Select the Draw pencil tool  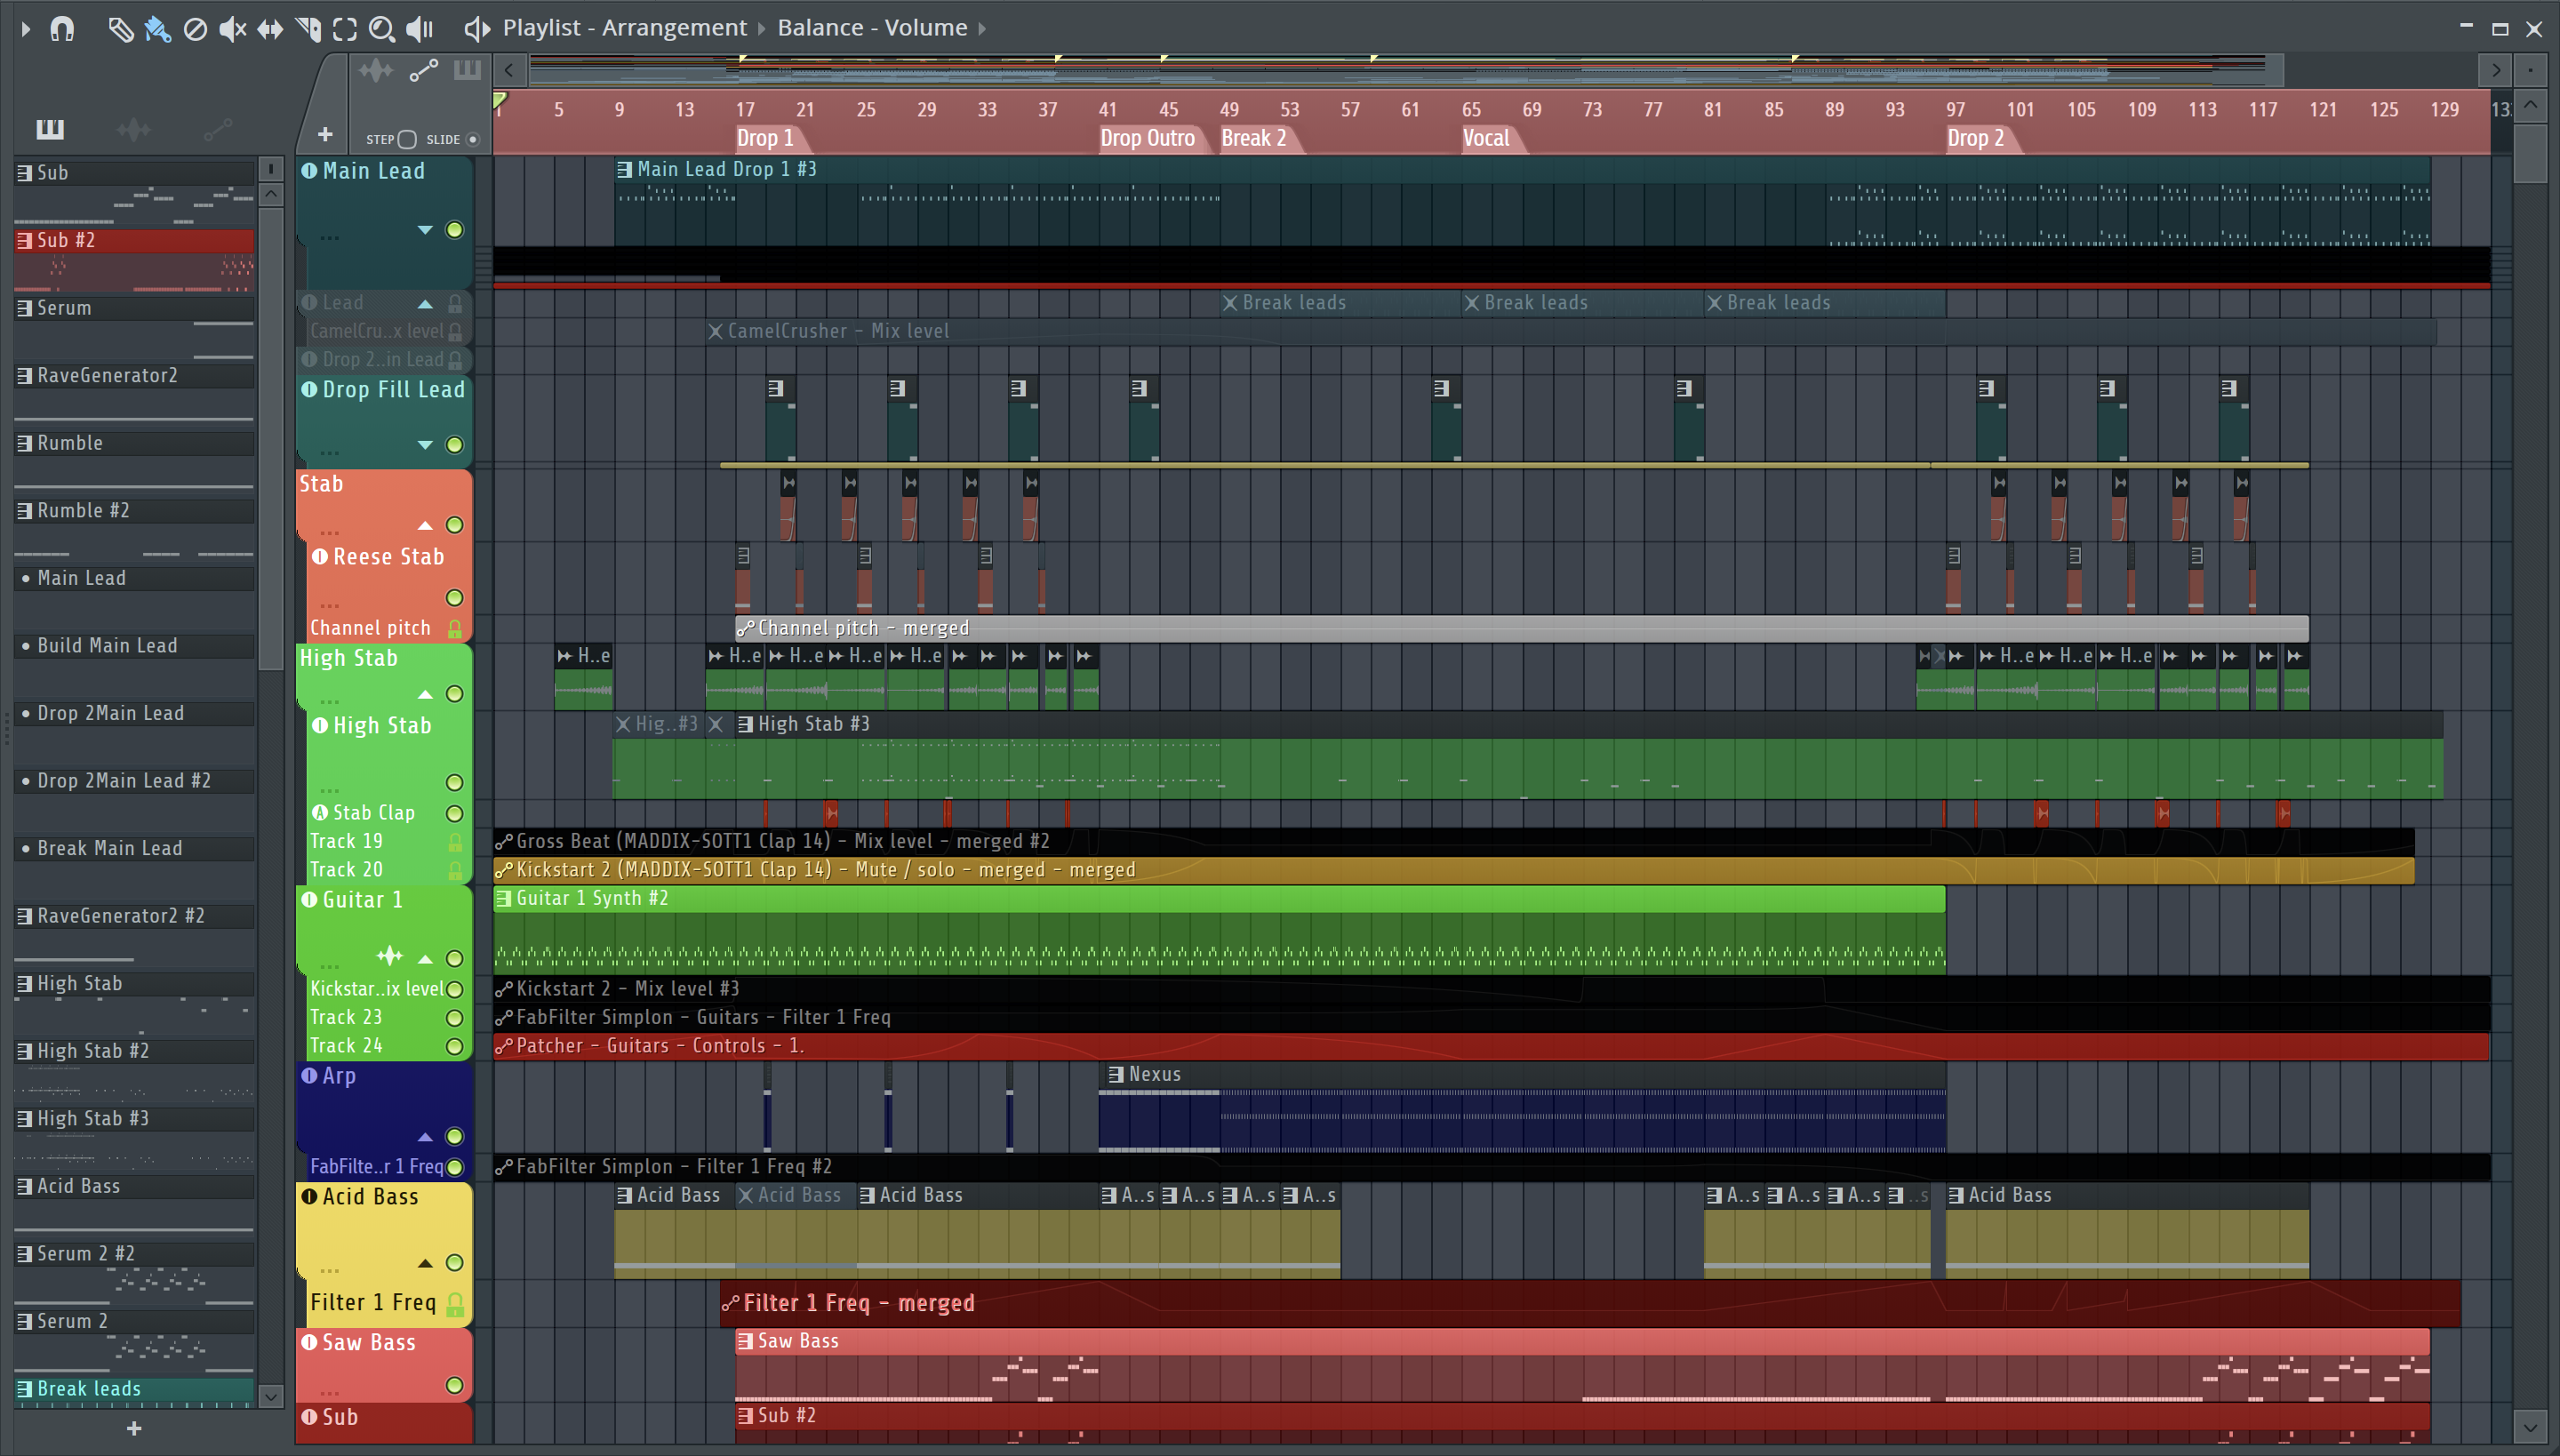coord(120,29)
